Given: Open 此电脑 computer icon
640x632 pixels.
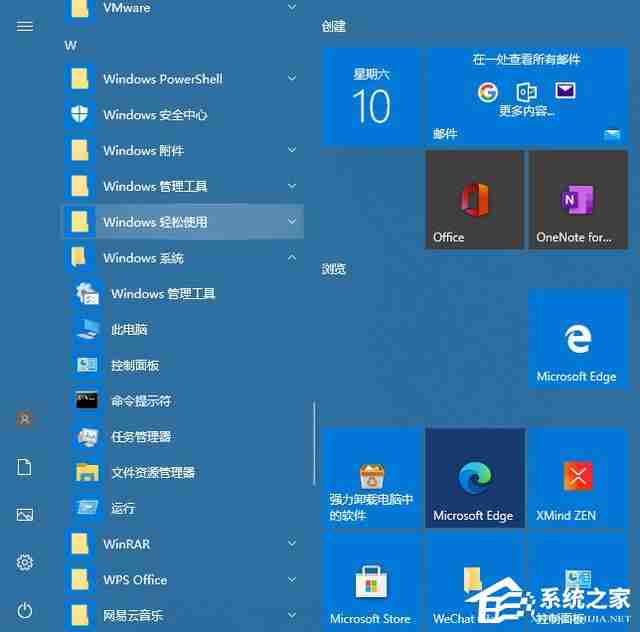Looking at the screenshot, I should [x=87, y=329].
